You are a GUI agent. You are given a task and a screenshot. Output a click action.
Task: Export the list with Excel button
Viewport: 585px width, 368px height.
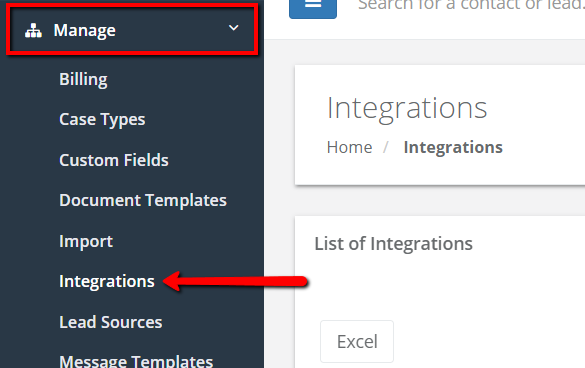click(x=357, y=342)
